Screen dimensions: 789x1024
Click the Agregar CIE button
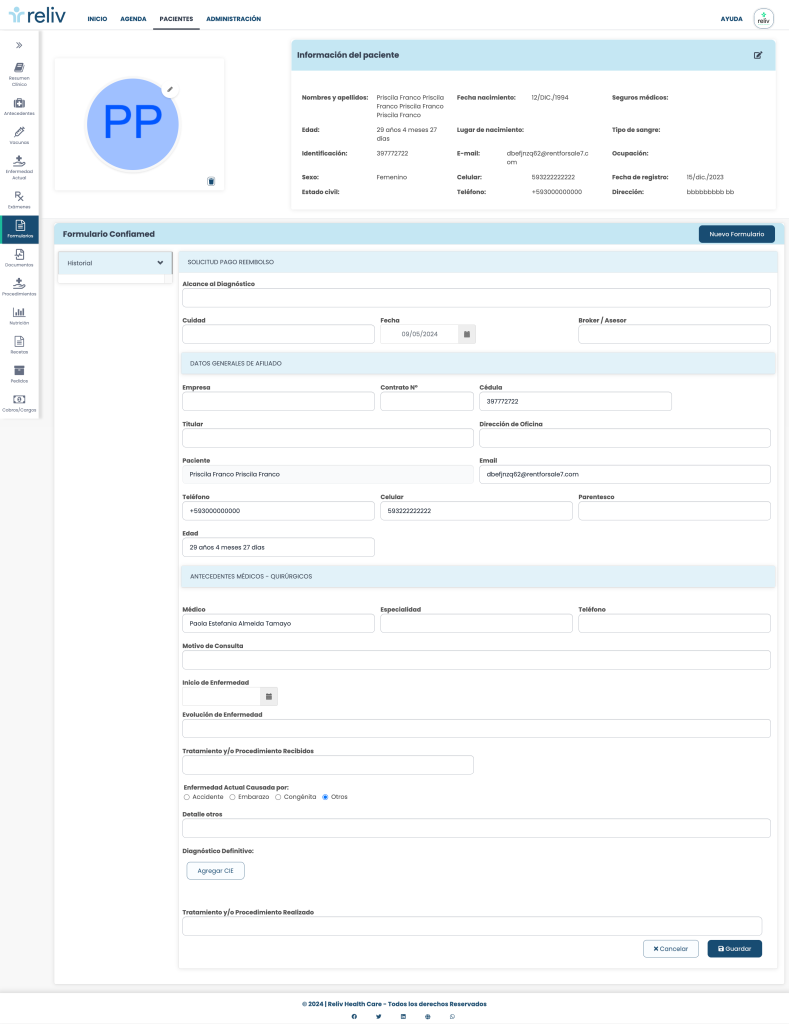215,871
